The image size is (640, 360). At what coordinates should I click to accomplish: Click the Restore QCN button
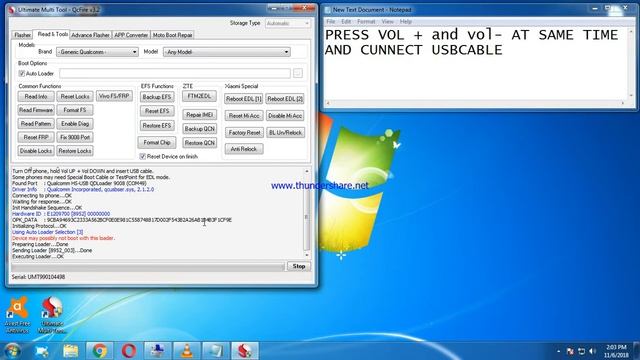coord(200,143)
